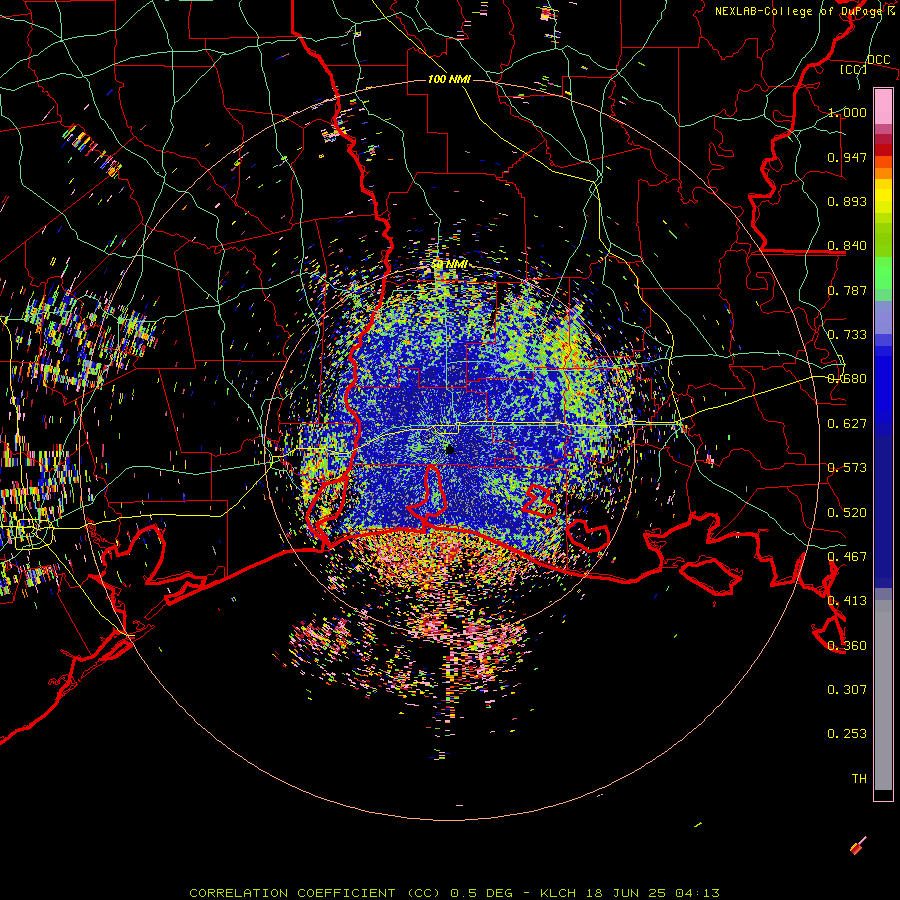Click the 04:13 timestamp in caption
Viewport: 900px width, 900px height.
pyautogui.click(x=697, y=893)
